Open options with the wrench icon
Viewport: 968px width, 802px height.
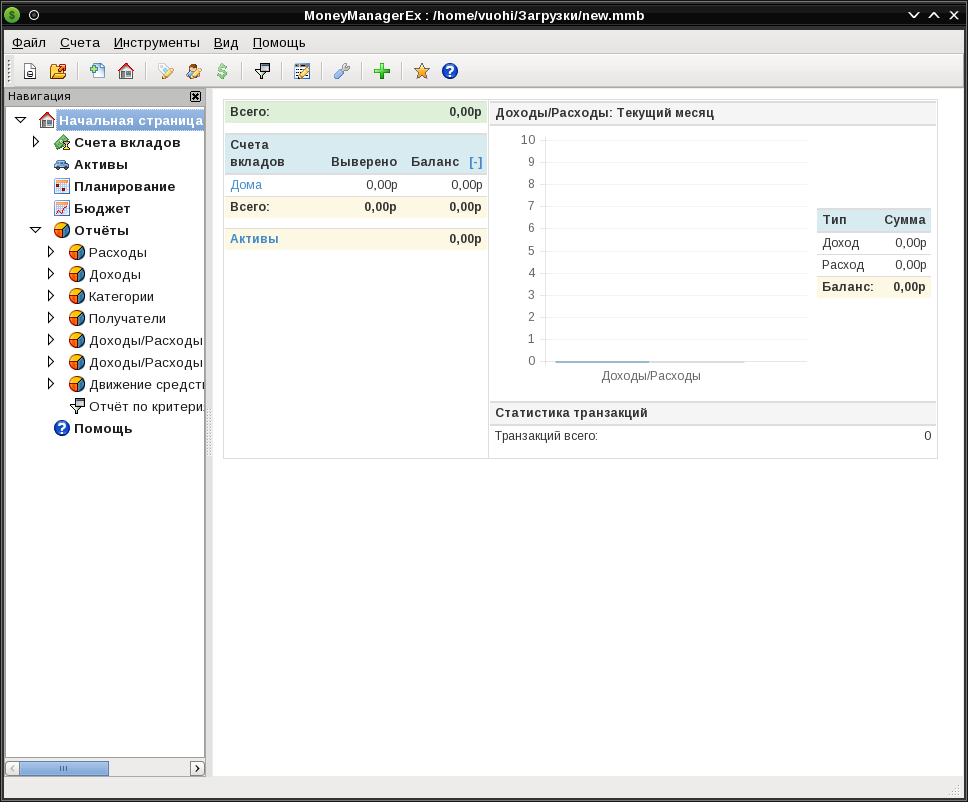(x=341, y=71)
